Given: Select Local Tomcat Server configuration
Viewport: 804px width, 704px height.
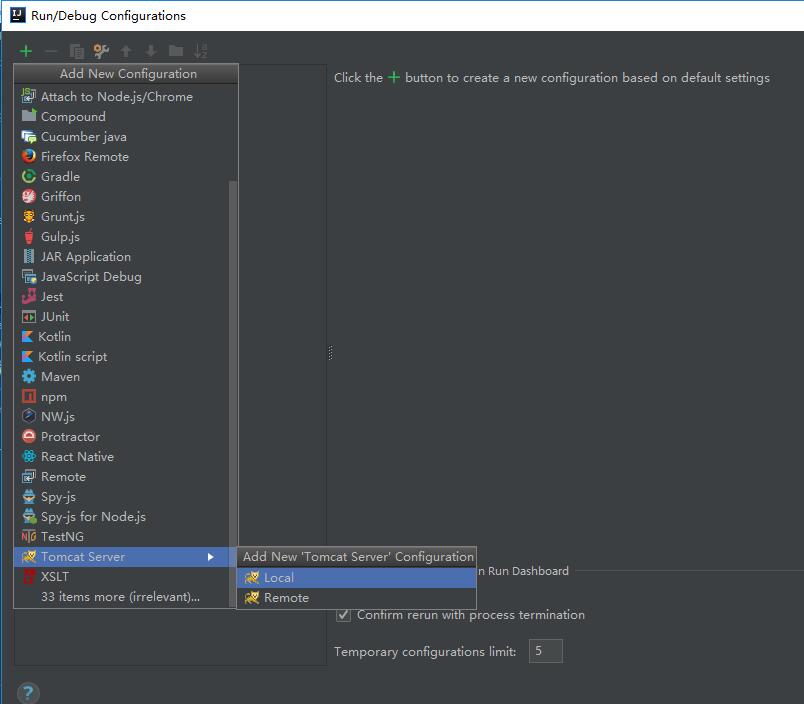Looking at the screenshot, I should tap(278, 578).
